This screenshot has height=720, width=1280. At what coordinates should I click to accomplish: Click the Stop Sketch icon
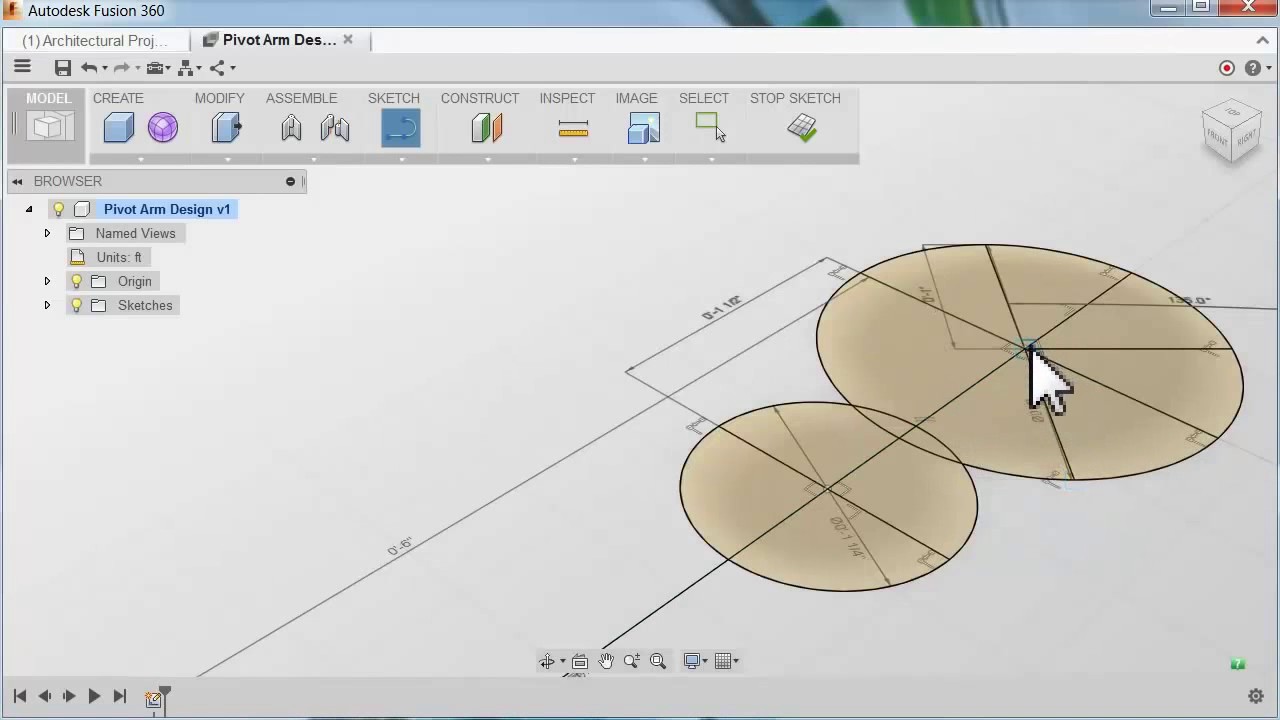pos(803,127)
